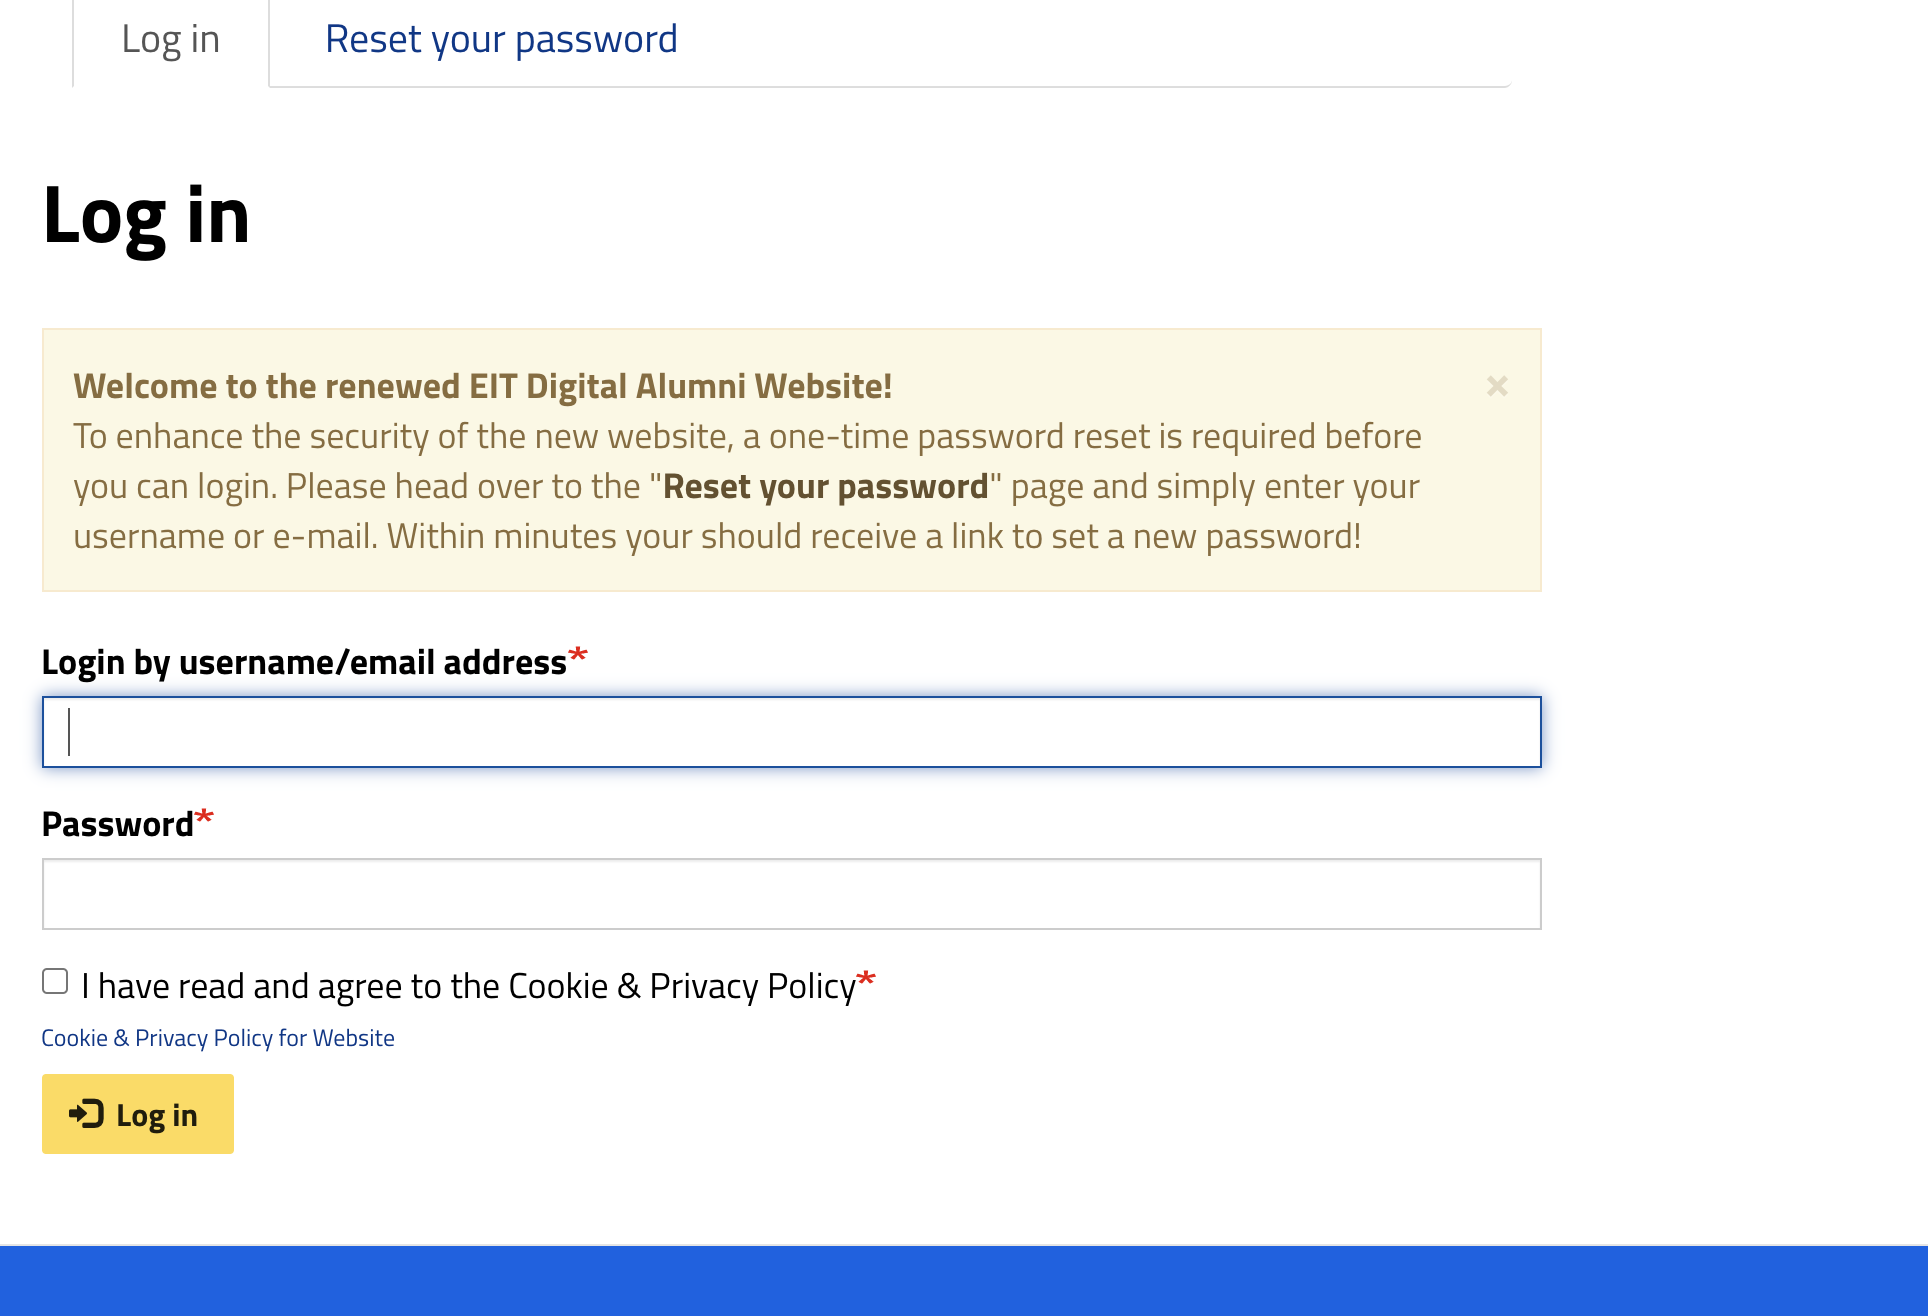Dismiss the welcome alert with the X
Screen dimensions: 1928x1316
[x=1496, y=386]
